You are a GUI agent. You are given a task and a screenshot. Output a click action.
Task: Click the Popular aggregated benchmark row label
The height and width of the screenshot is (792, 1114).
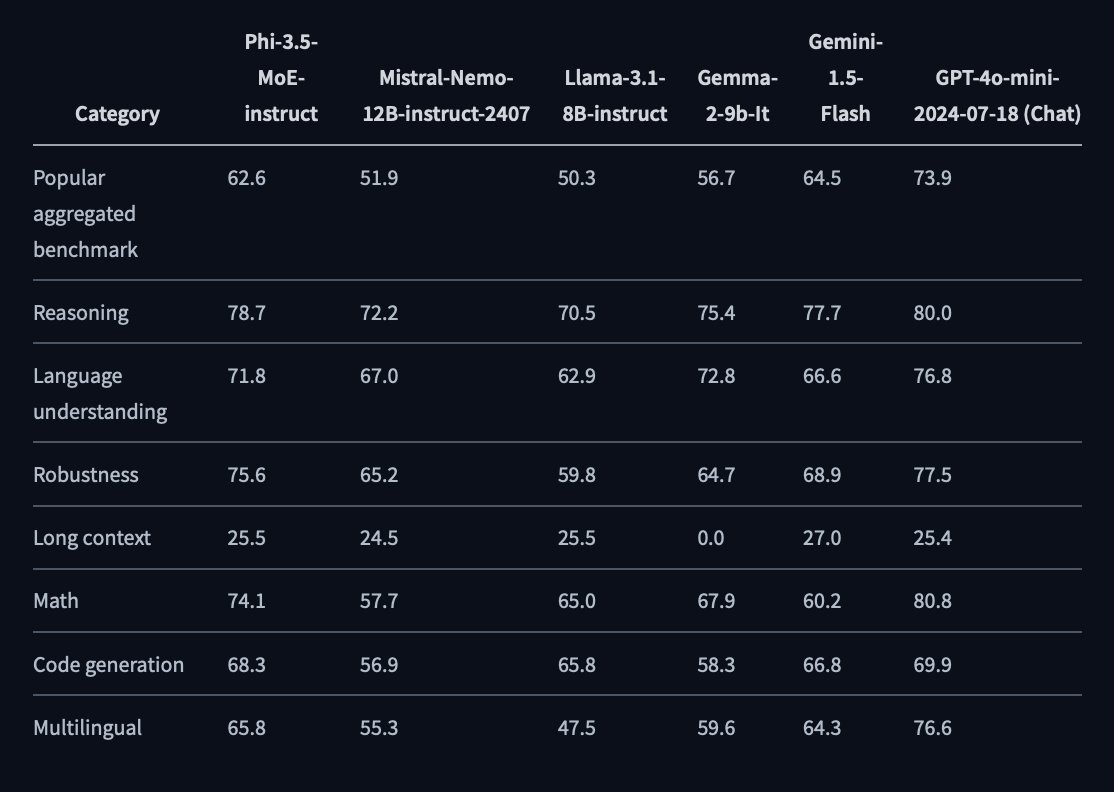(x=85, y=214)
